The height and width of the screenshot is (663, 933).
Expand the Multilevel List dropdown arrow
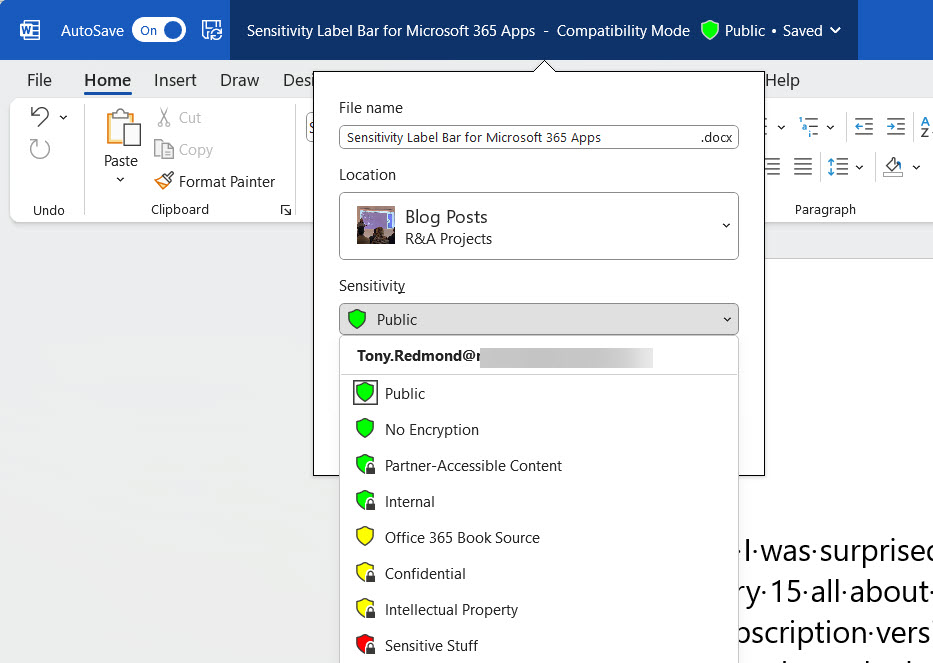coord(831,127)
